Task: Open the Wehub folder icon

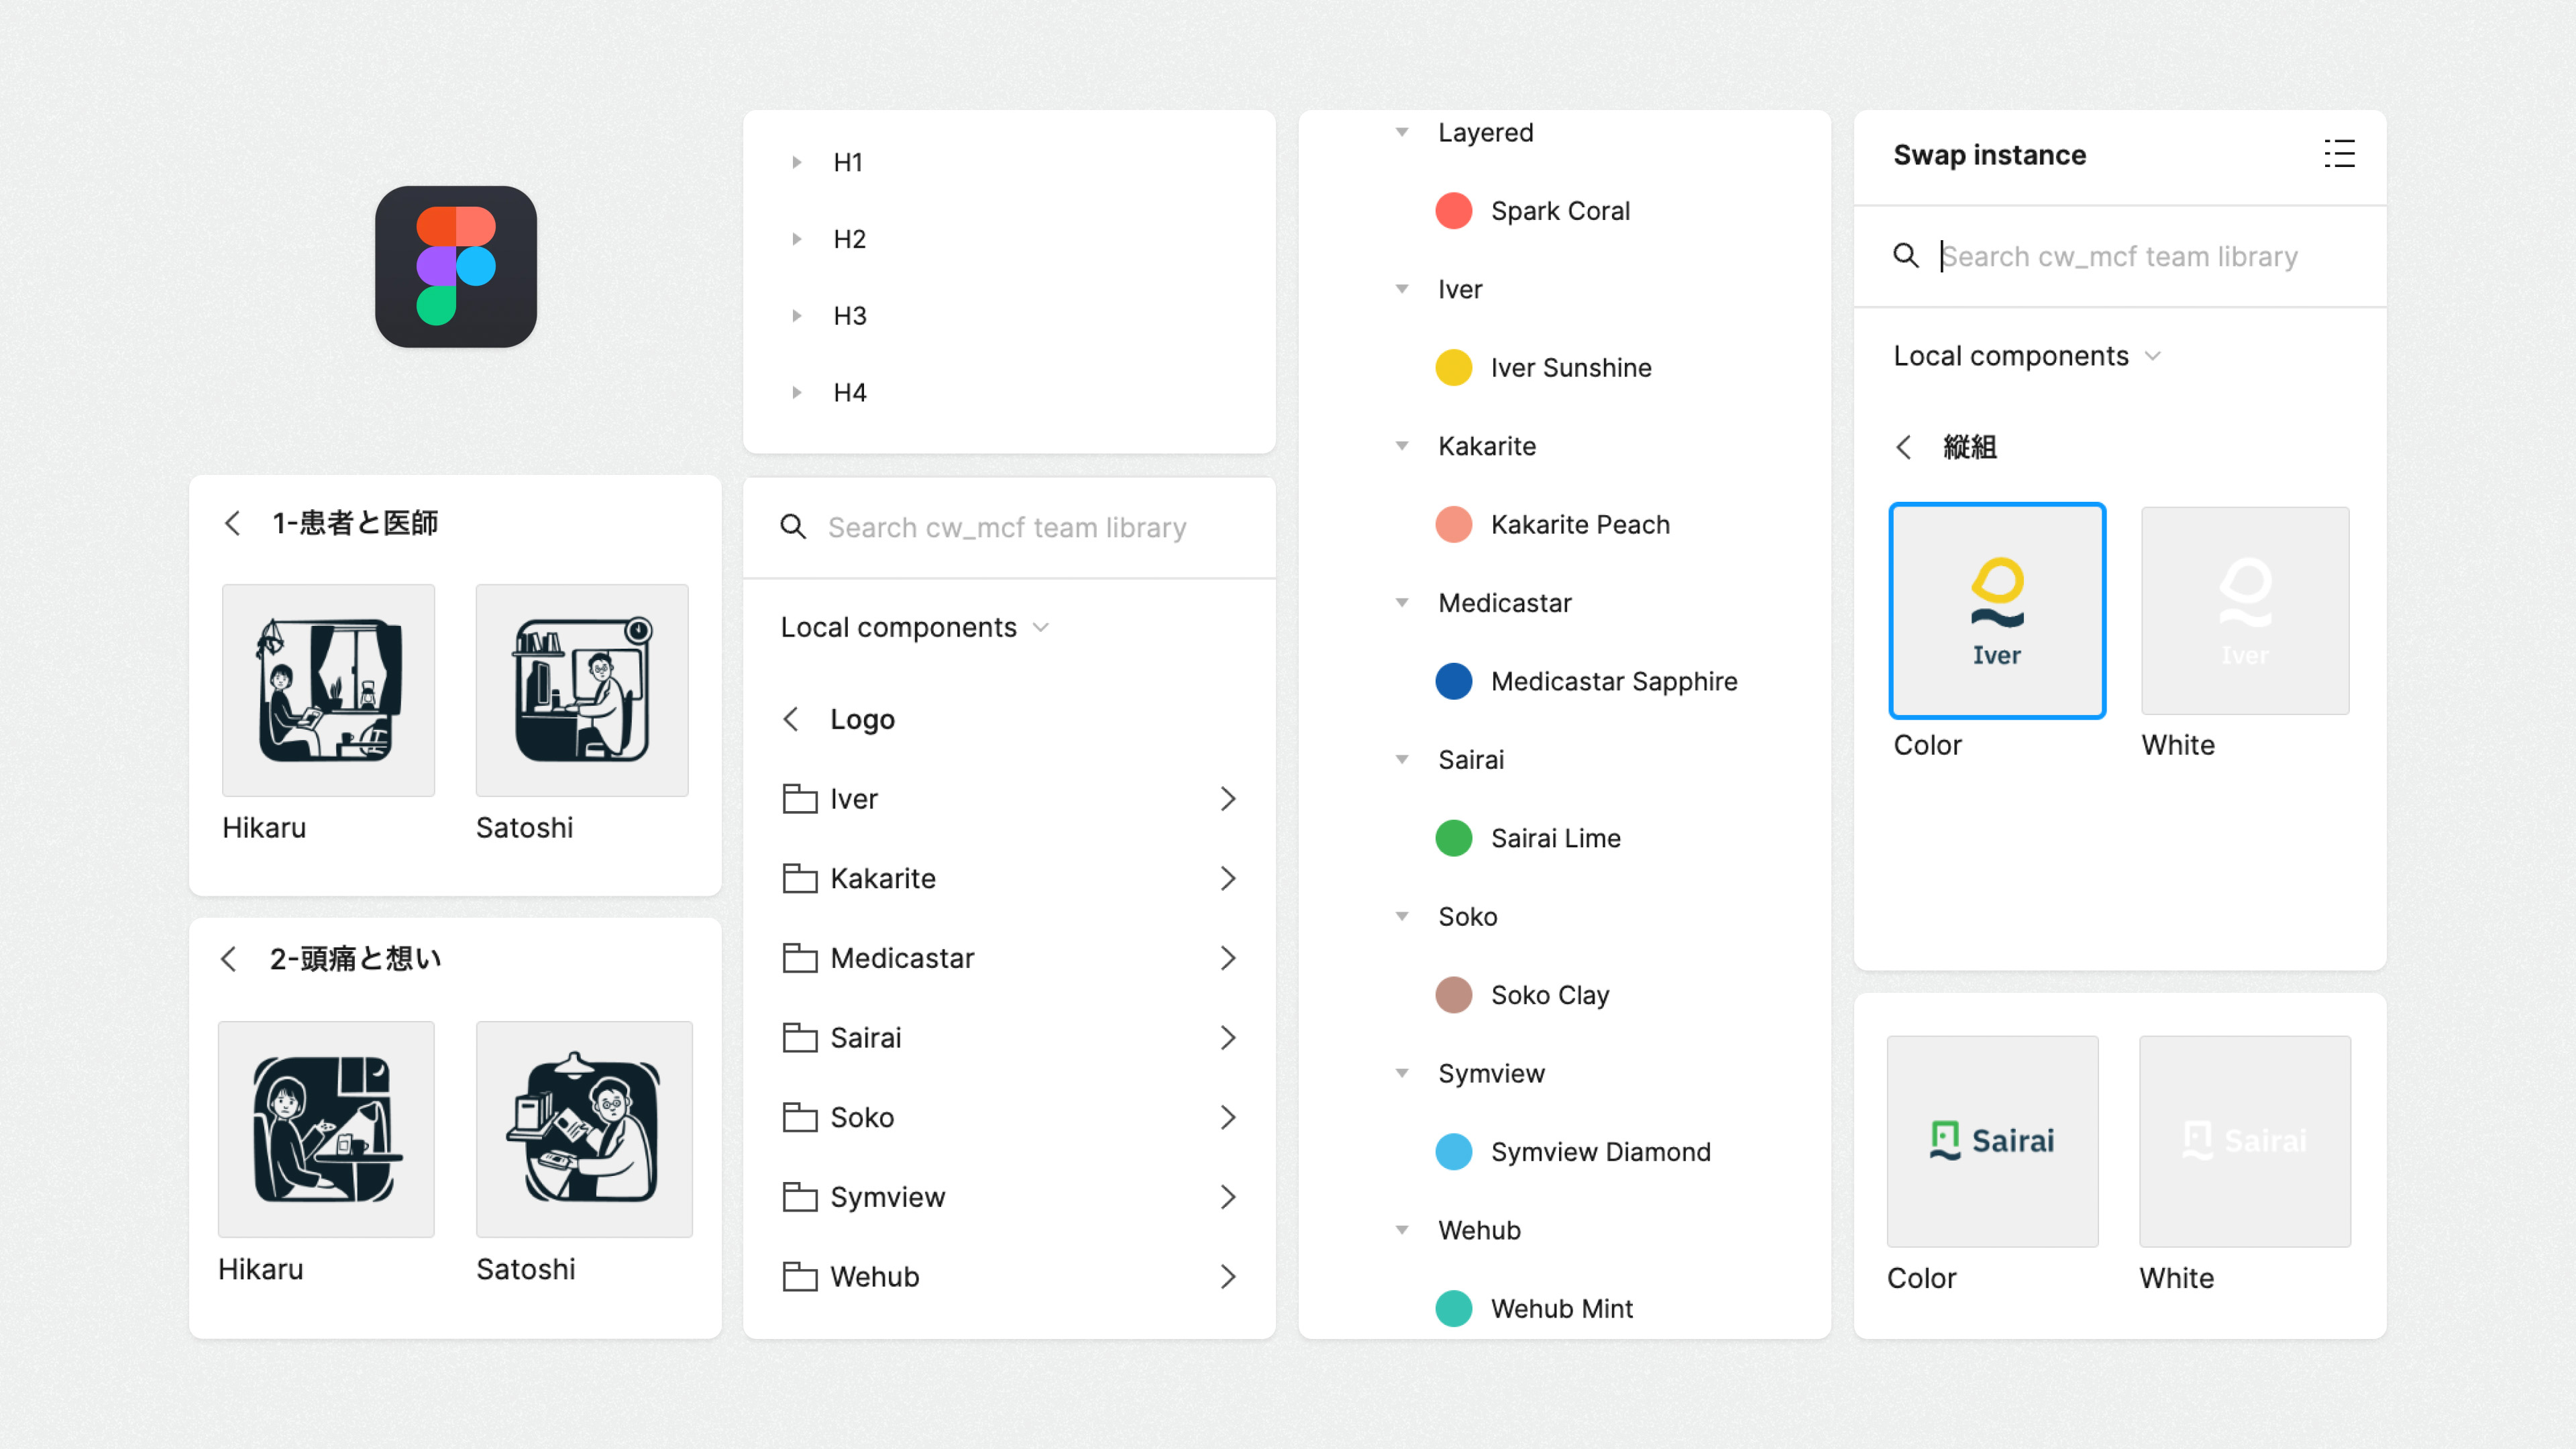Action: pos(799,1276)
